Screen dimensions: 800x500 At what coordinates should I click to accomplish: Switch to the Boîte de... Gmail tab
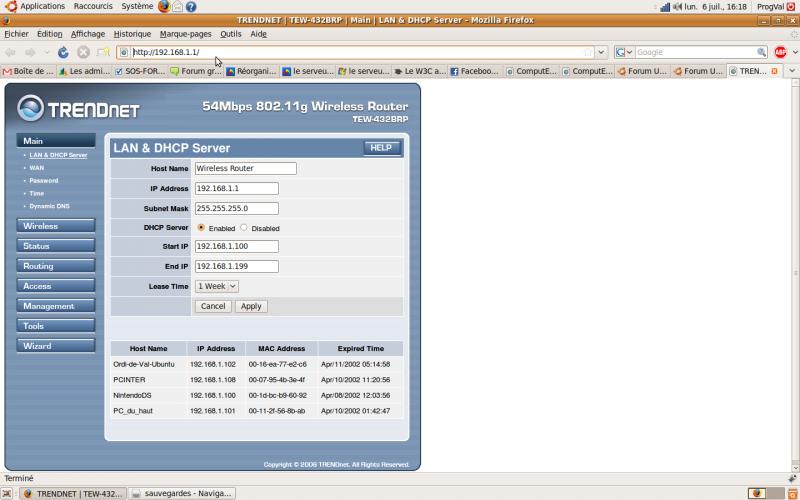click(29, 71)
